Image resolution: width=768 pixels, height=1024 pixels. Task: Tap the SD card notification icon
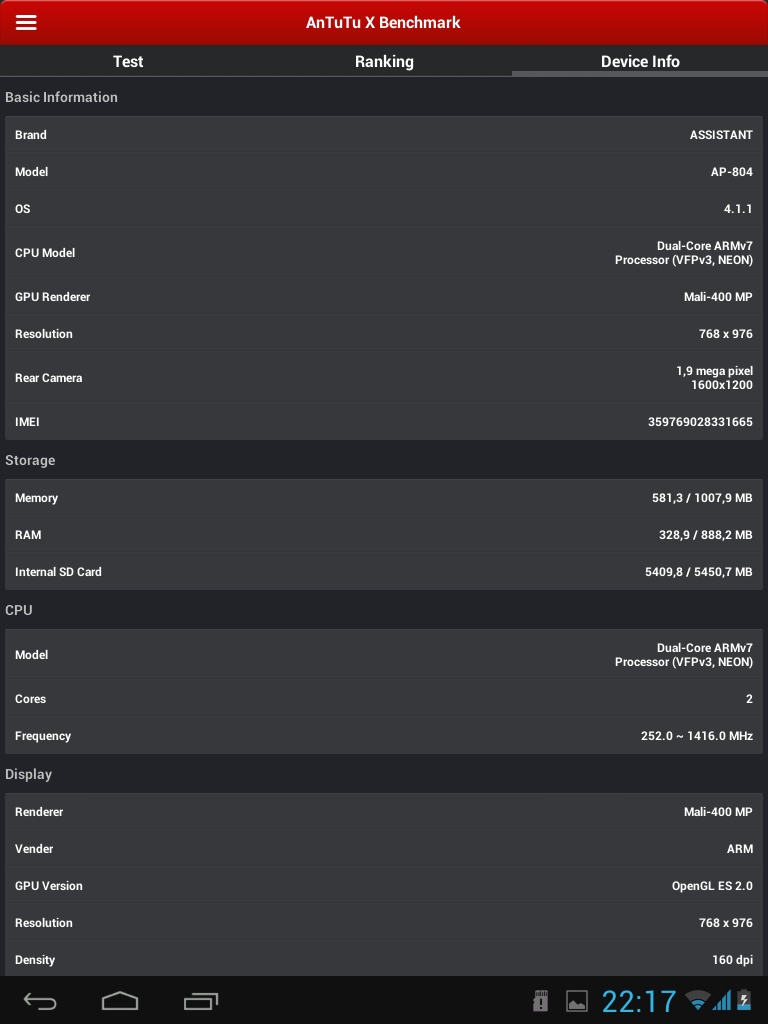[x=541, y=1000]
